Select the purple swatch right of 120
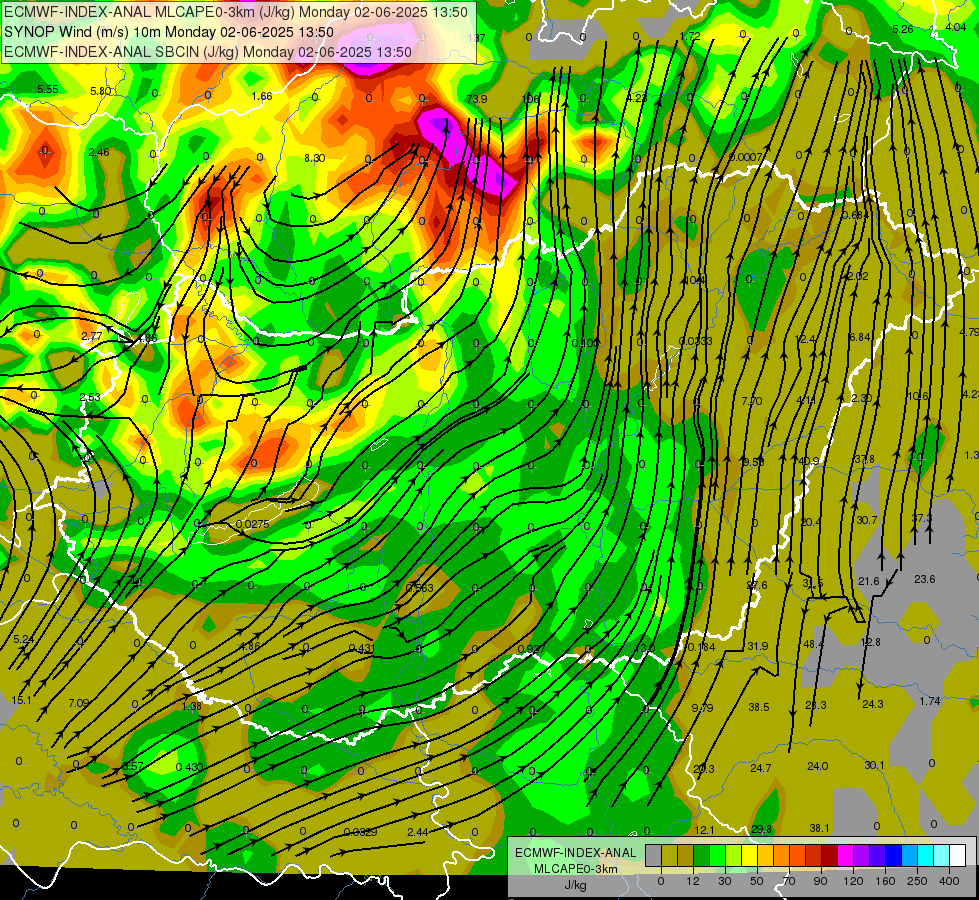This screenshot has height=900, width=979. [862, 856]
